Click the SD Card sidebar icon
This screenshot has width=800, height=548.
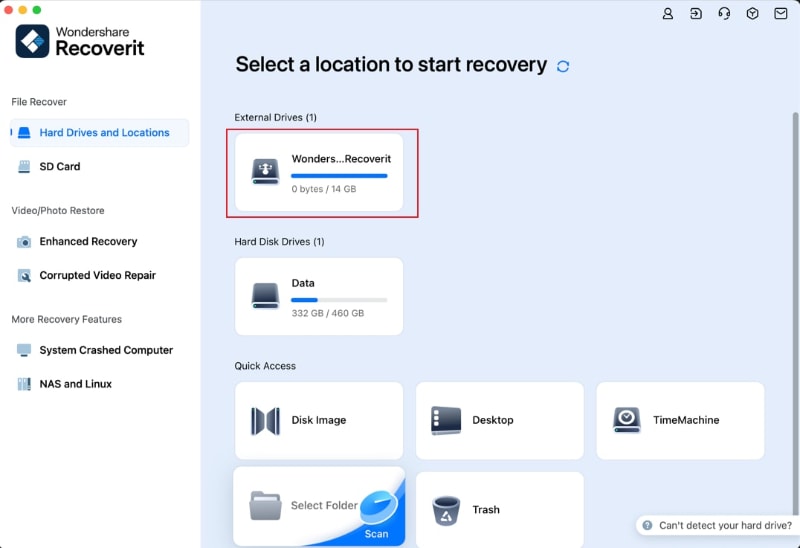pos(24,166)
